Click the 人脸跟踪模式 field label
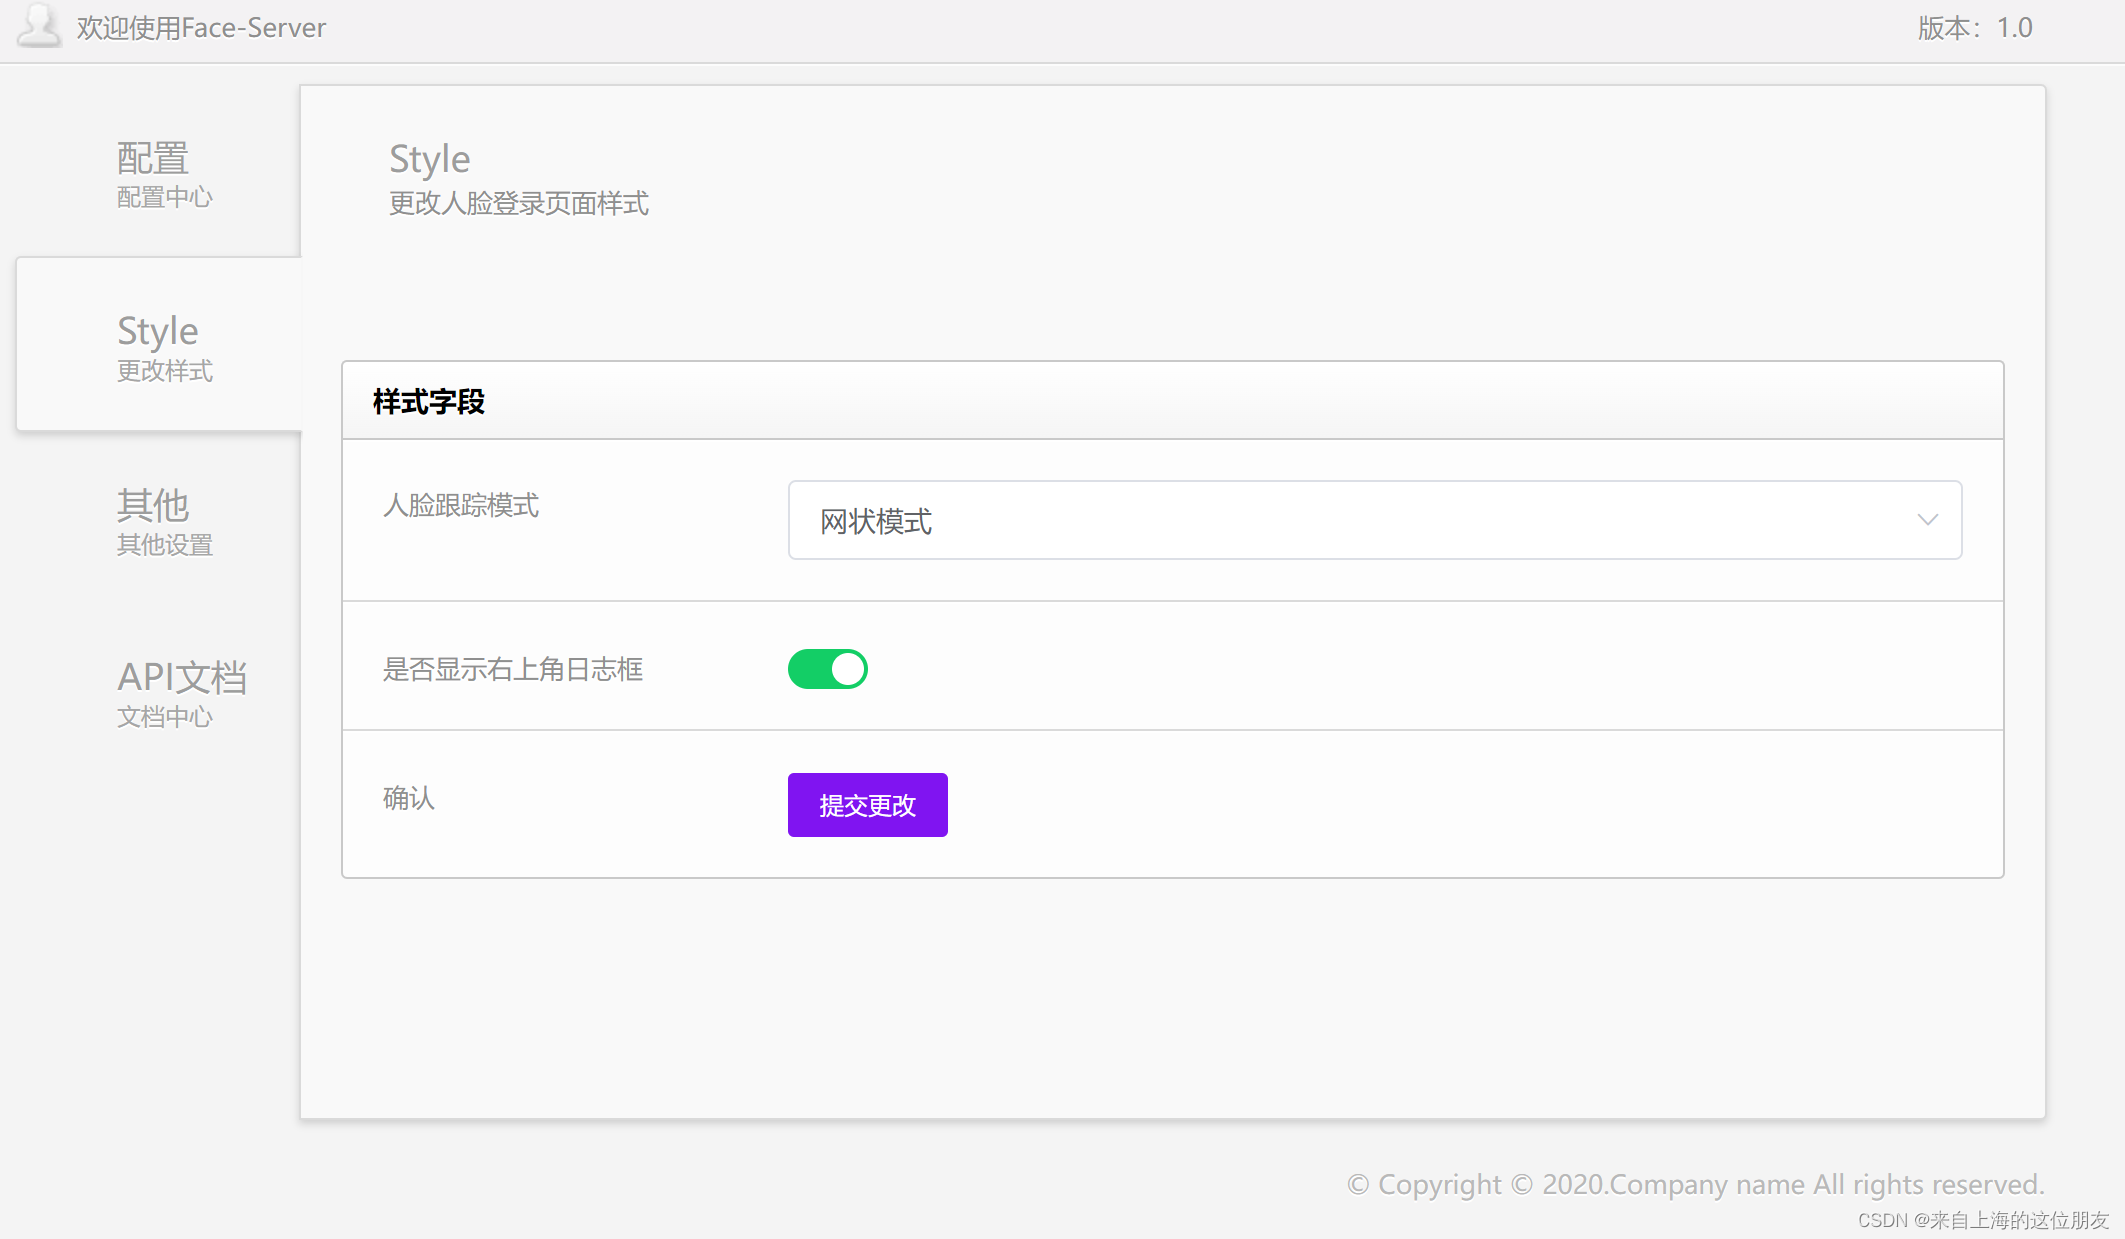 (x=461, y=505)
